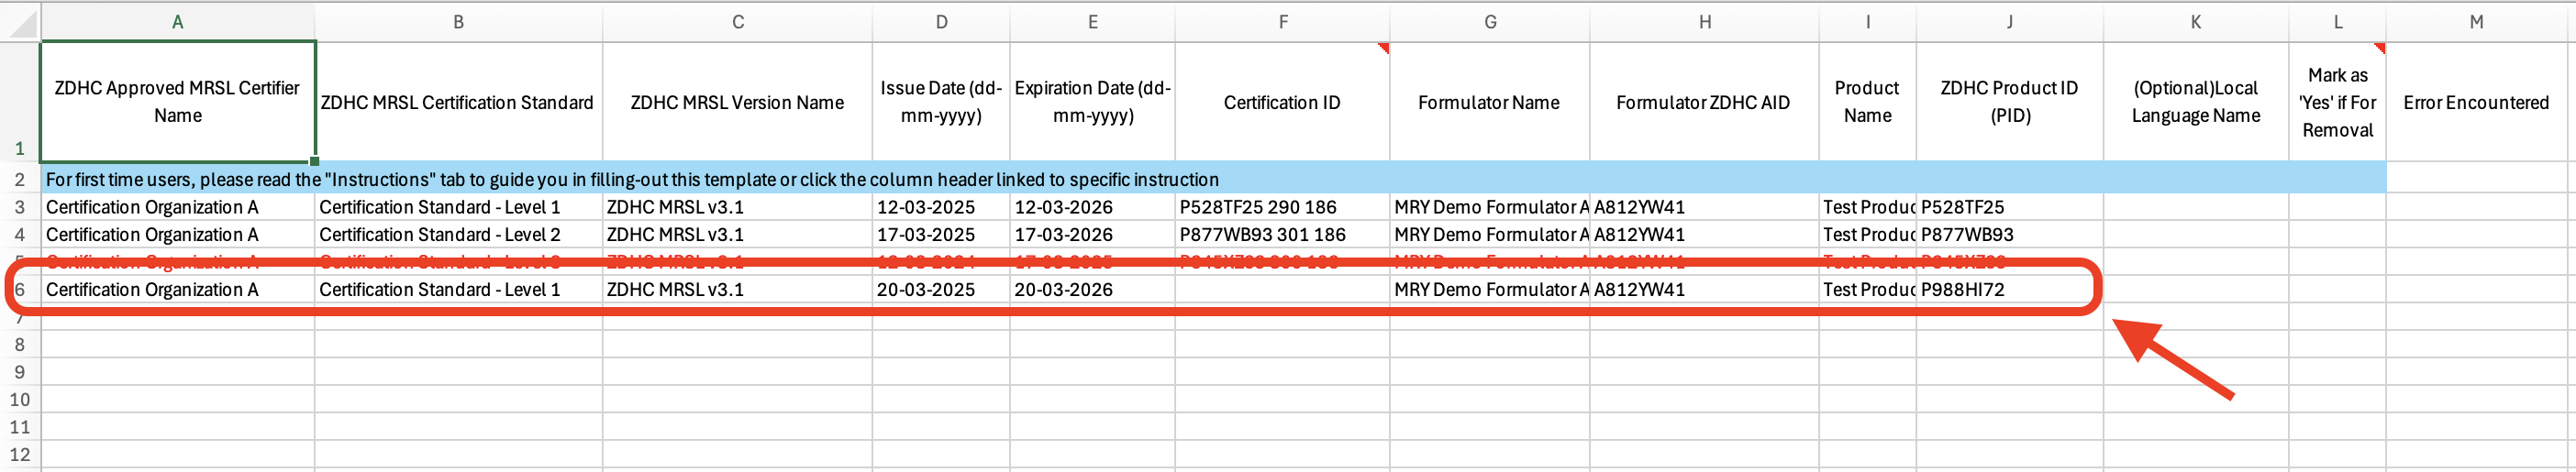Select column E header
2576x472 pixels.
coord(1092,22)
